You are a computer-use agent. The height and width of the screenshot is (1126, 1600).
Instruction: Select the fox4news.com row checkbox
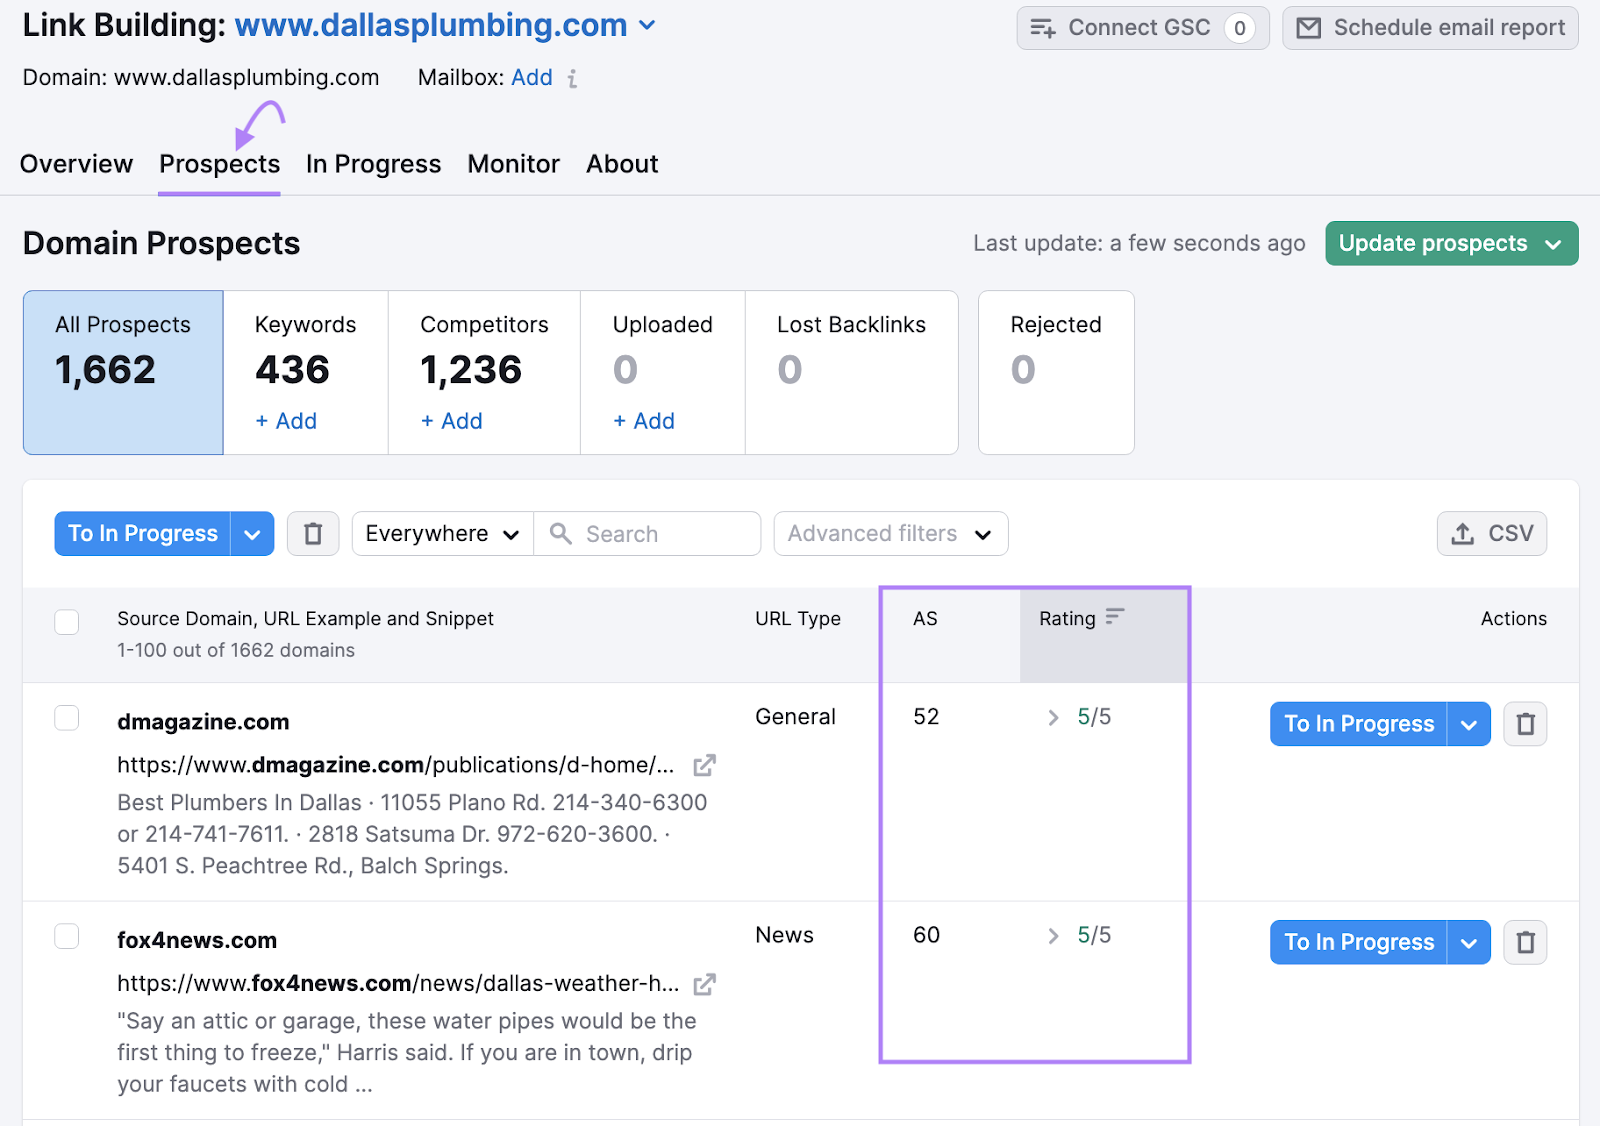[66, 936]
